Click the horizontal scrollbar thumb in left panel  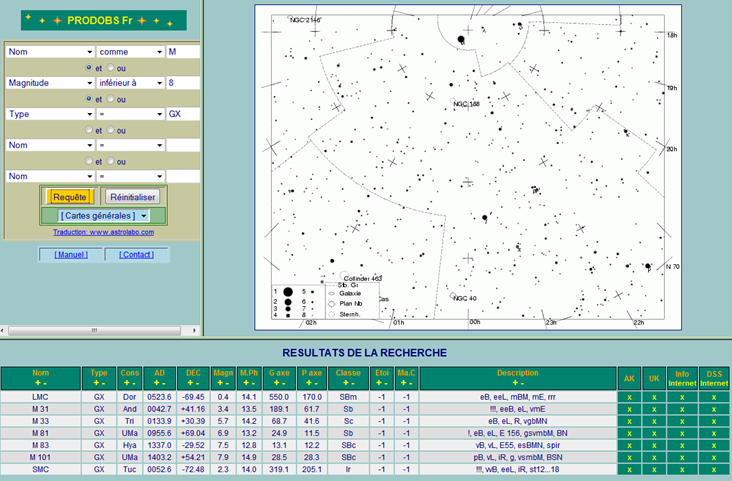point(94,331)
